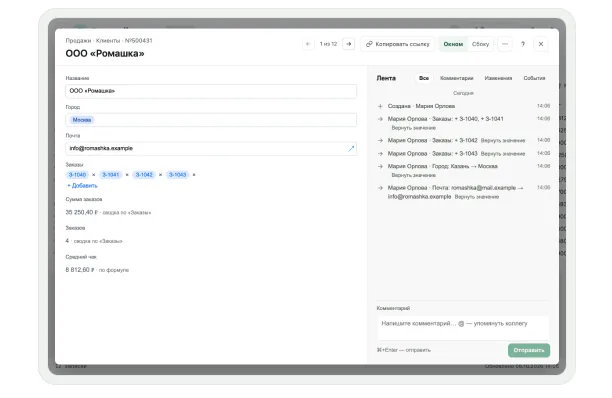Click arrow icon of З-1040, З-1041 entry
The image size is (612, 398).
(380, 119)
